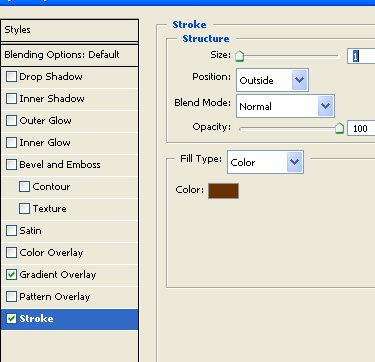
Task: Open Inner Glow settings label
Action: tap(45, 143)
